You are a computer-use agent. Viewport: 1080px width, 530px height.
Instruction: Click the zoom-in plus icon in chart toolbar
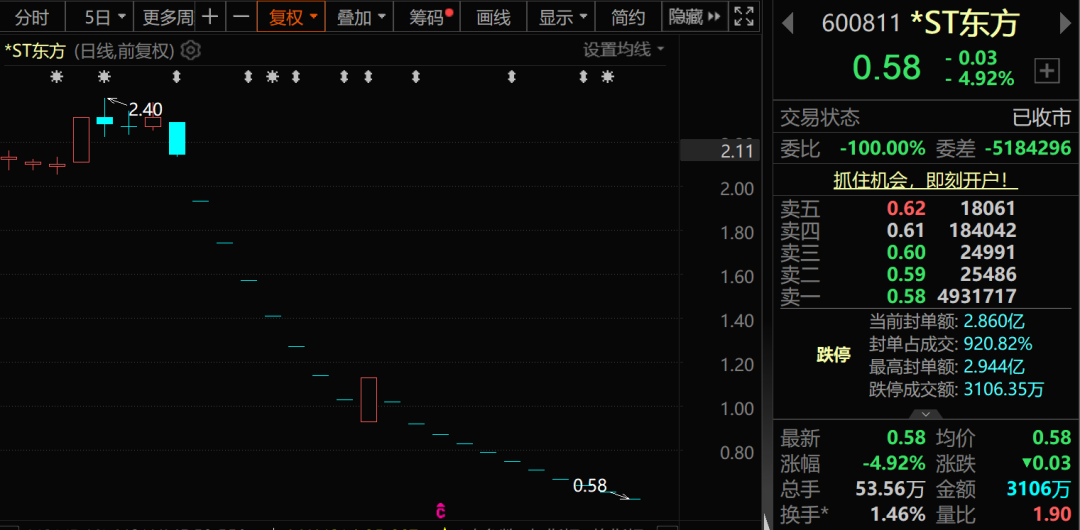pyautogui.click(x=209, y=17)
